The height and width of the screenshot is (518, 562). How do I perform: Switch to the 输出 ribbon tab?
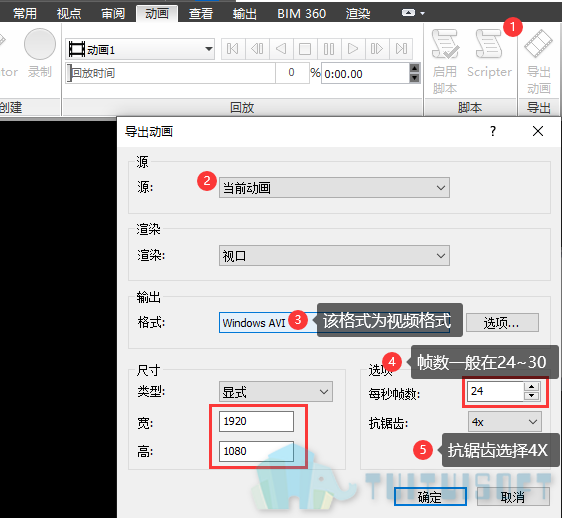click(x=245, y=14)
